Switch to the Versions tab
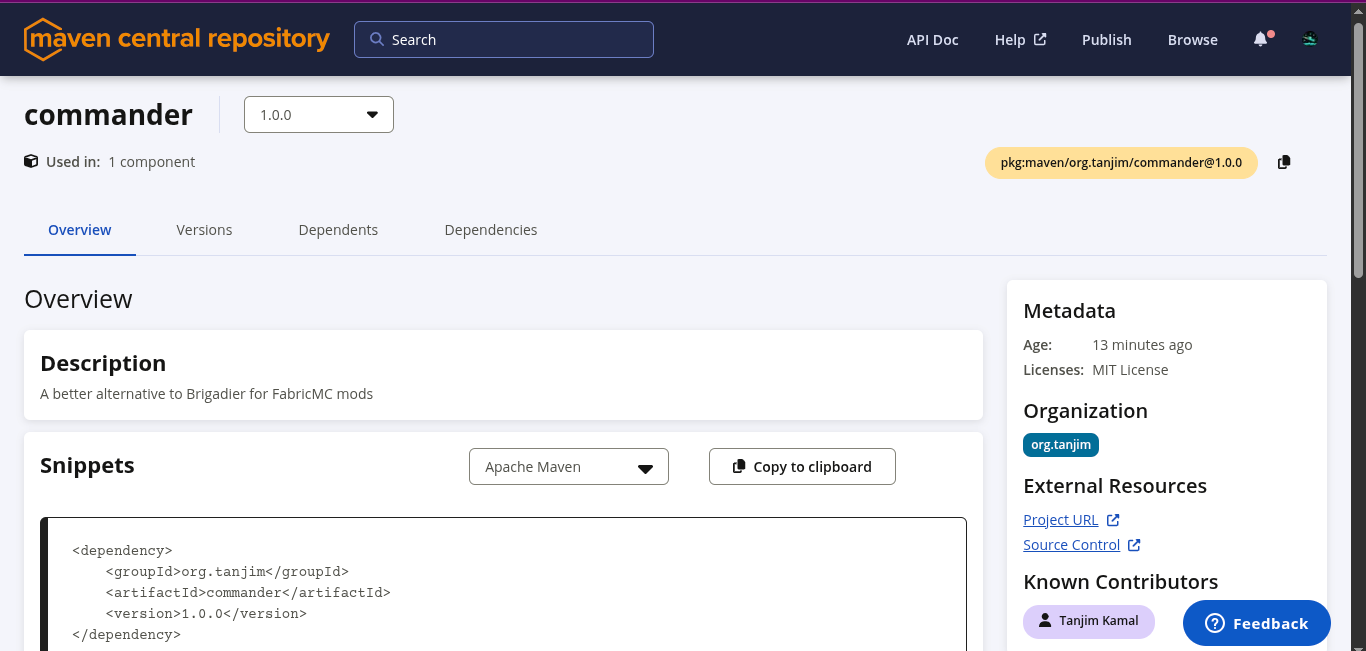This screenshot has height=651, width=1366. click(x=204, y=230)
